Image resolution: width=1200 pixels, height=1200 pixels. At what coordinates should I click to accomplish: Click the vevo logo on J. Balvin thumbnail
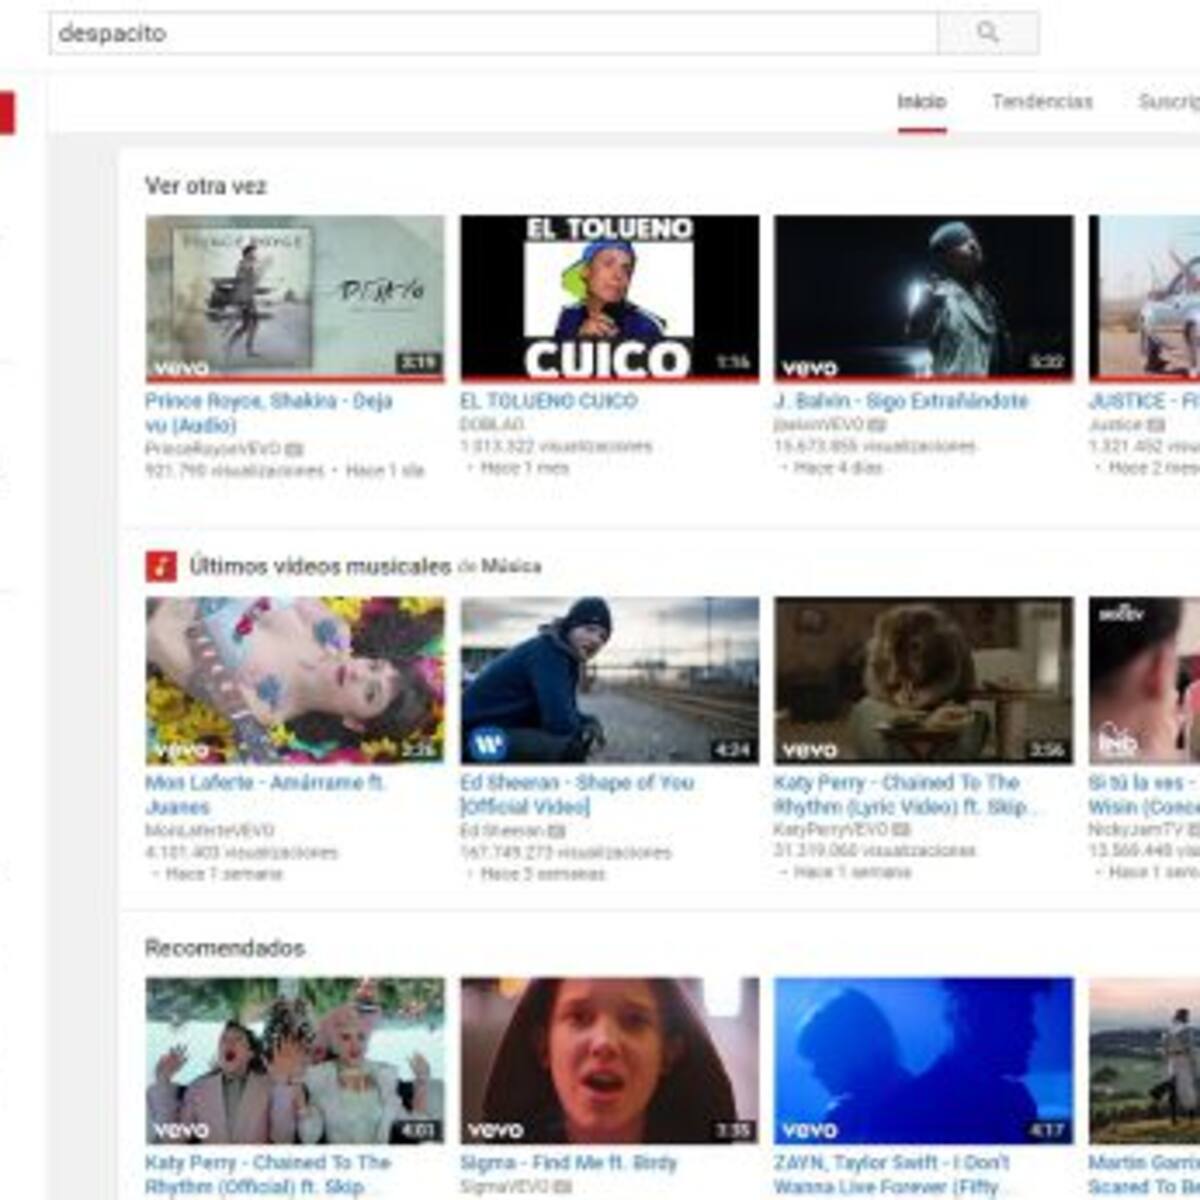coord(809,368)
